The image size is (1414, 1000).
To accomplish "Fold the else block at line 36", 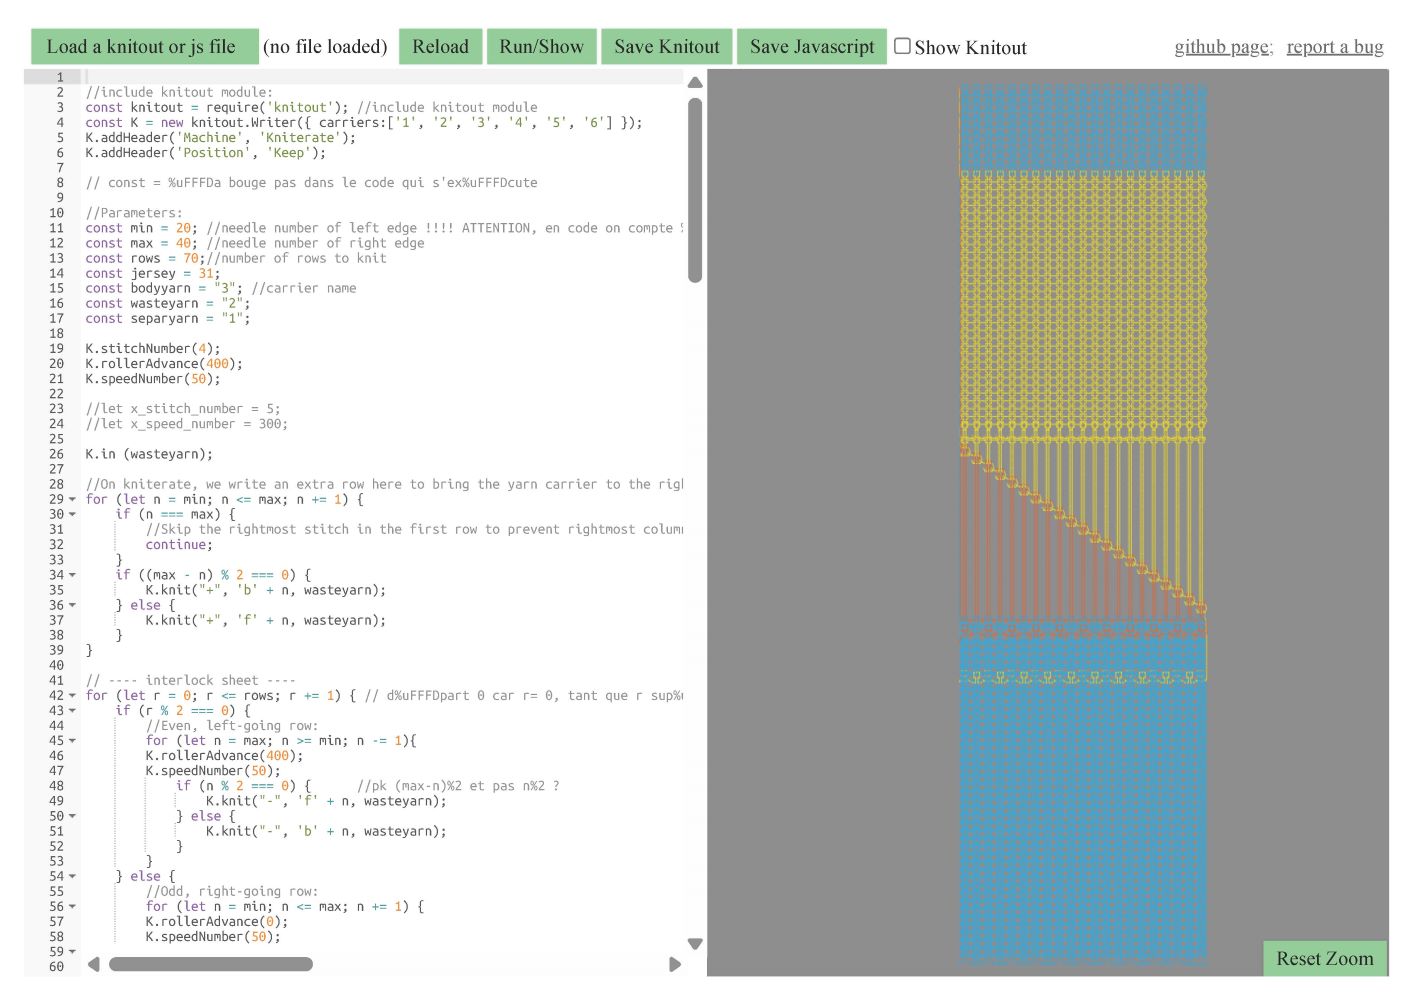I will coord(73,605).
